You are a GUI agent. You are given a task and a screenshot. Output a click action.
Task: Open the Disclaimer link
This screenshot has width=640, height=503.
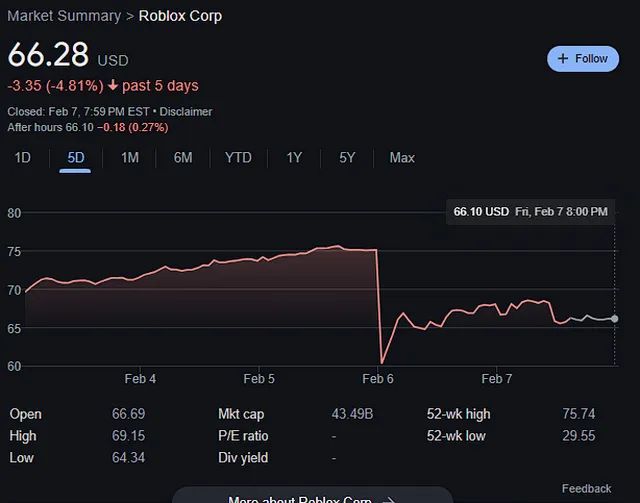[186, 111]
